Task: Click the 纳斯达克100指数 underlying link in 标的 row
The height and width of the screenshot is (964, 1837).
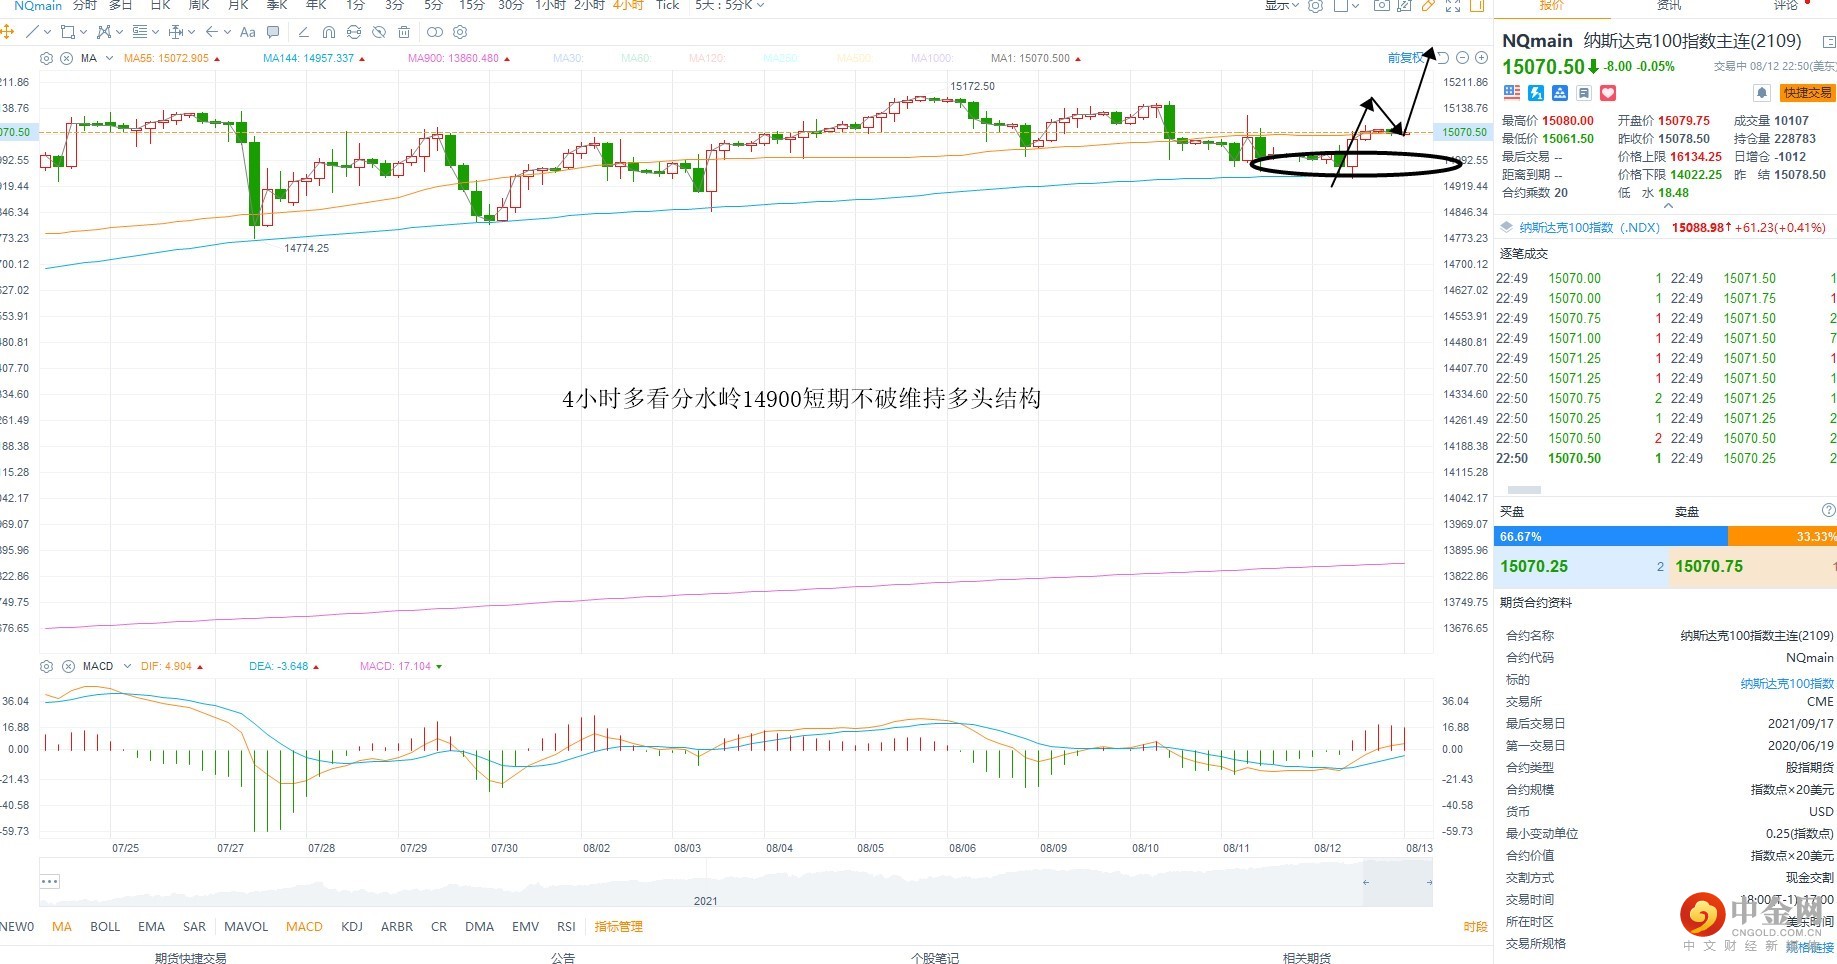Action: click(x=1787, y=684)
